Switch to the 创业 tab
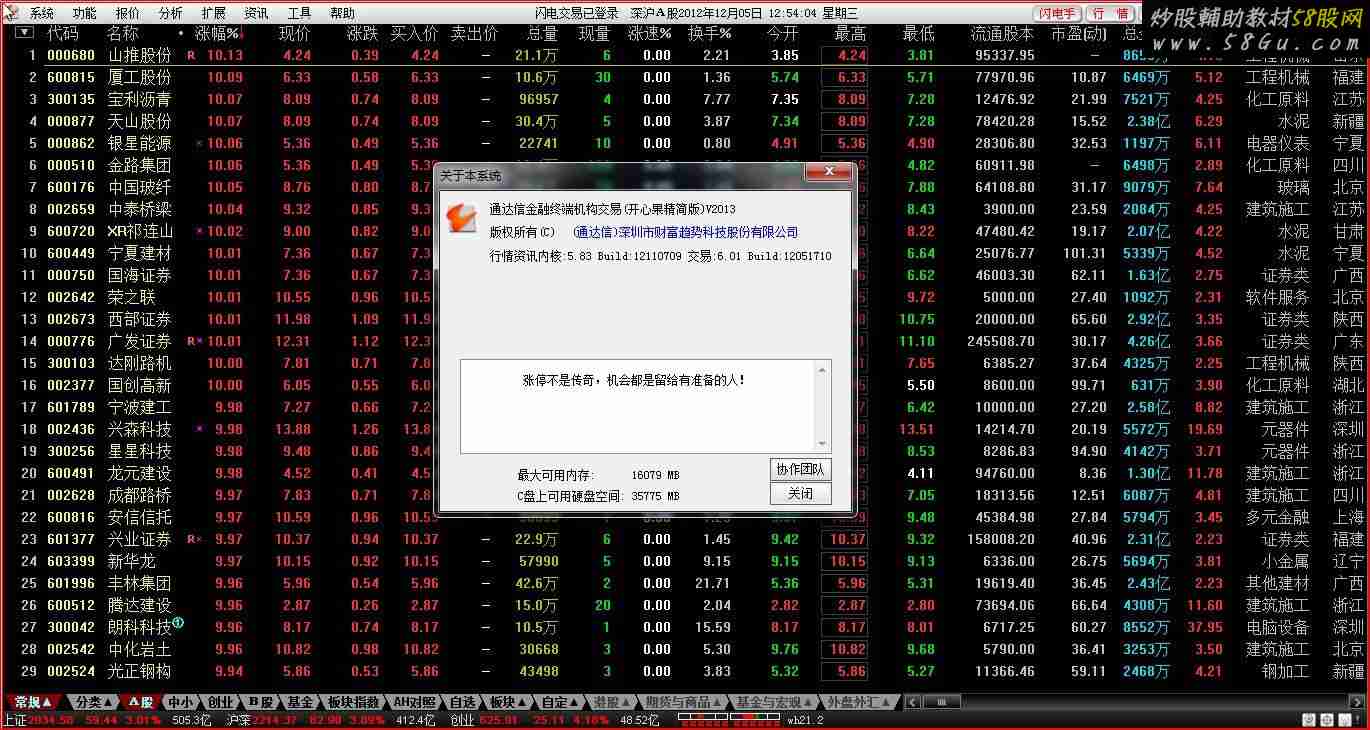Screen dimensions: 1370x730 221,702
